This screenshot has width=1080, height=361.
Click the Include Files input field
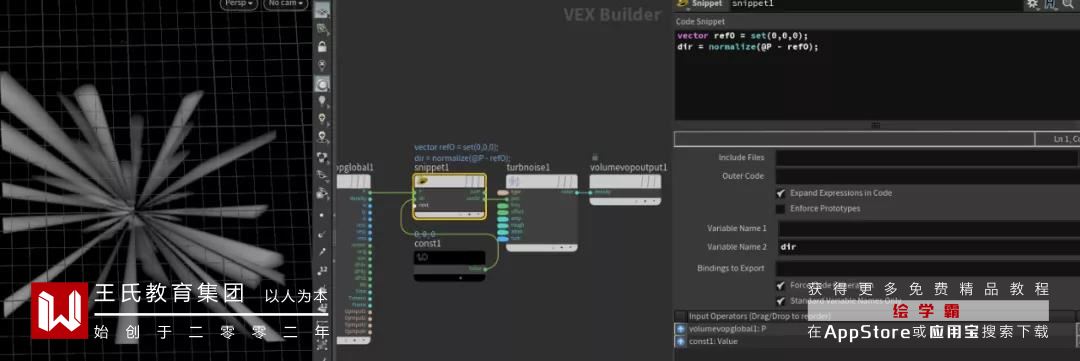(927, 158)
